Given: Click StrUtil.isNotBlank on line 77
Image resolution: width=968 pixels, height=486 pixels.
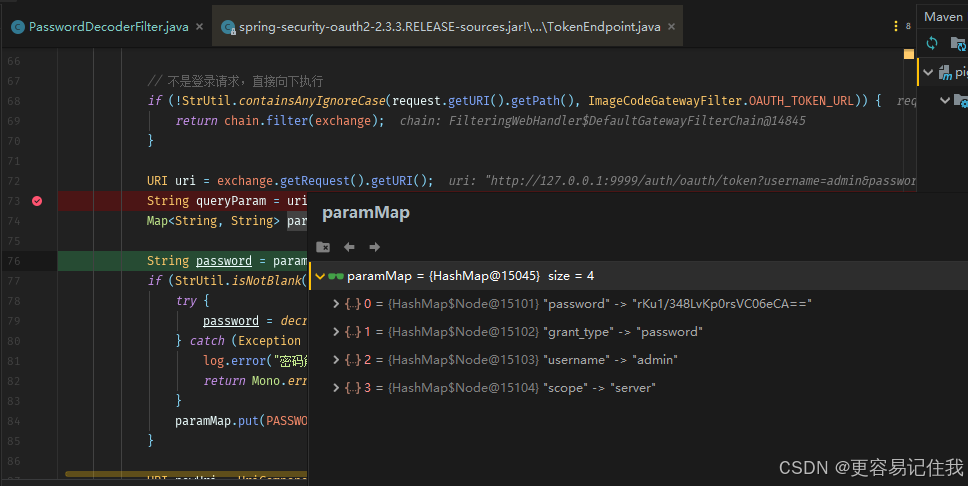Looking at the screenshot, I should [238, 281].
